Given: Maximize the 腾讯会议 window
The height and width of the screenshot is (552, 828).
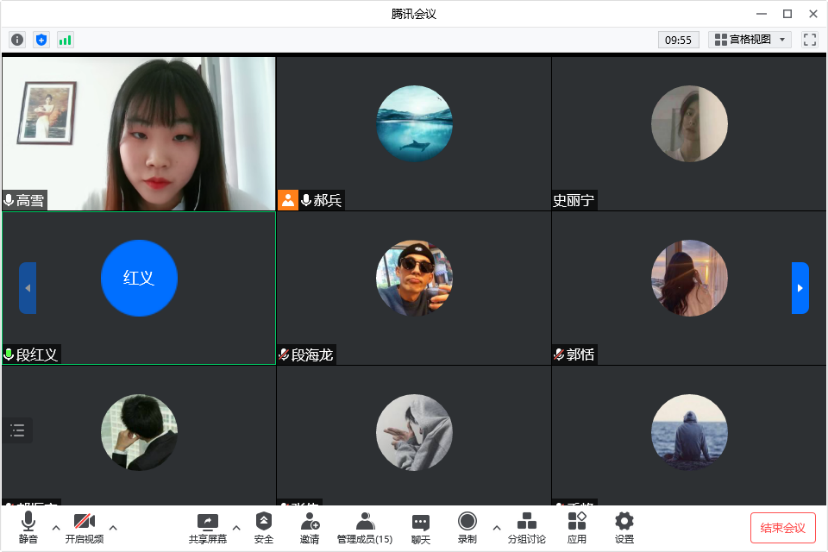Looking at the screenshot, I should click(787, 14).
